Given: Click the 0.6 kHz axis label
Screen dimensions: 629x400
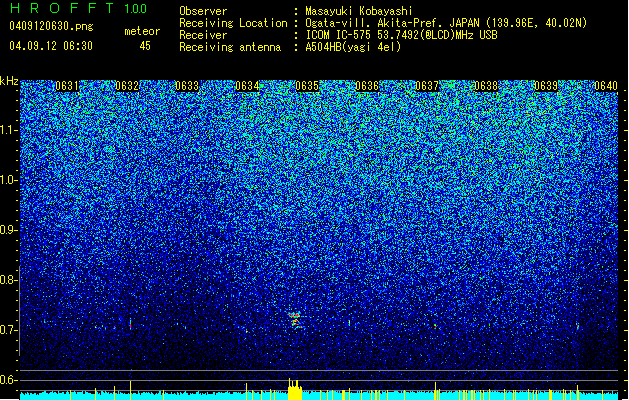Looking at the screenshot, I should tap(9, 380).
